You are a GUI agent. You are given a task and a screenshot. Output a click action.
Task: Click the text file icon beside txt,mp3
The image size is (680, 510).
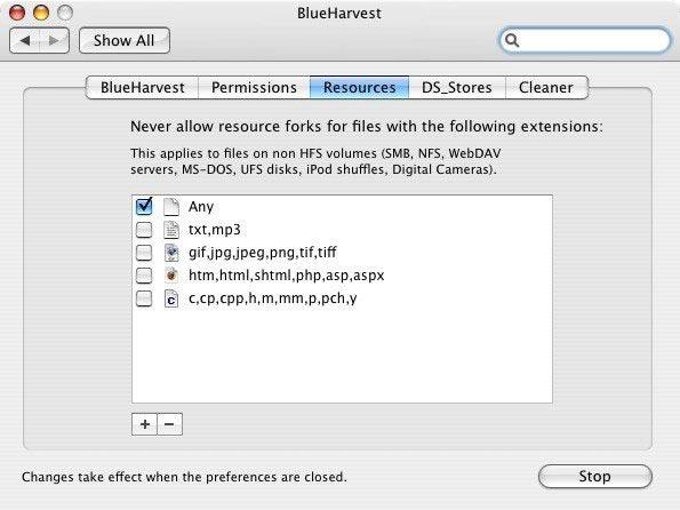pos(171,229)
